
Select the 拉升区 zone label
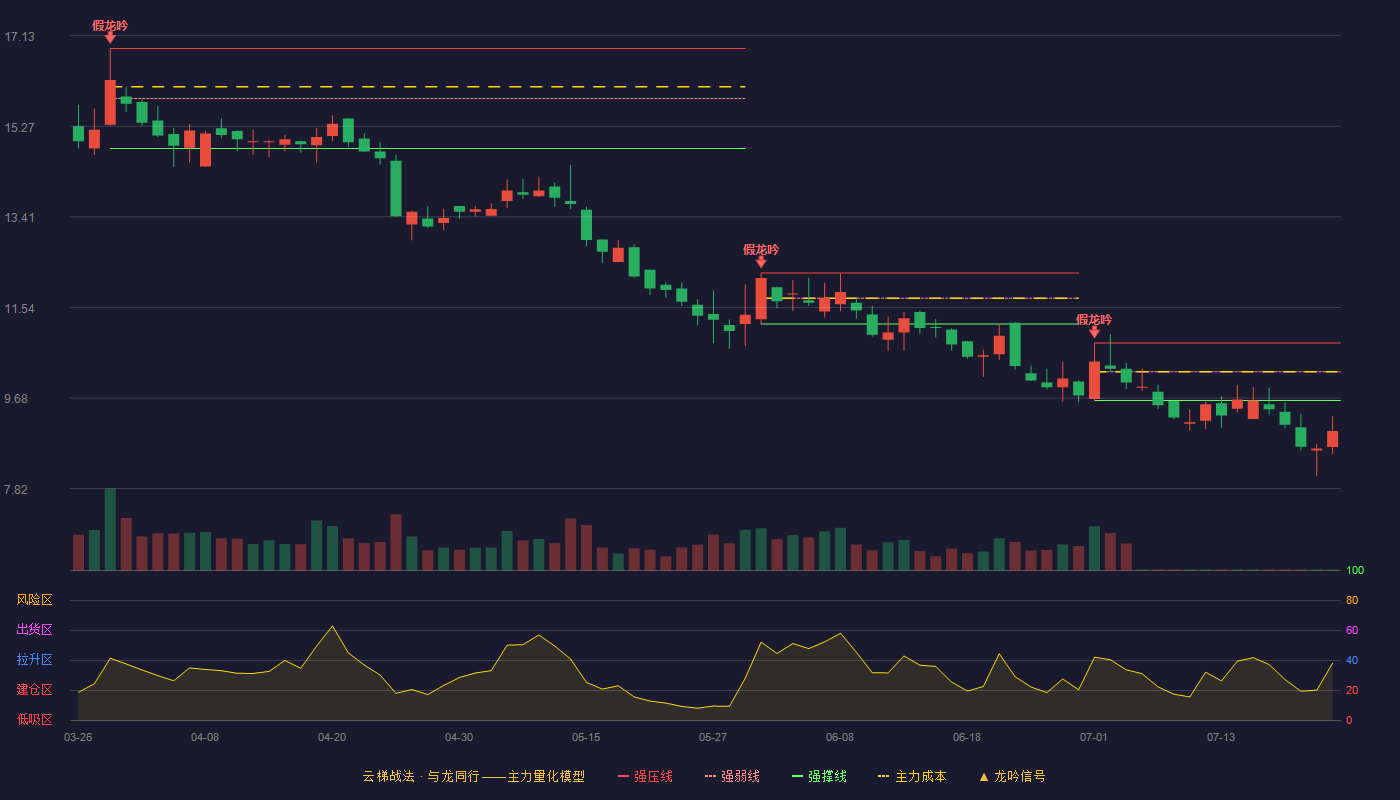coord(34,660)
